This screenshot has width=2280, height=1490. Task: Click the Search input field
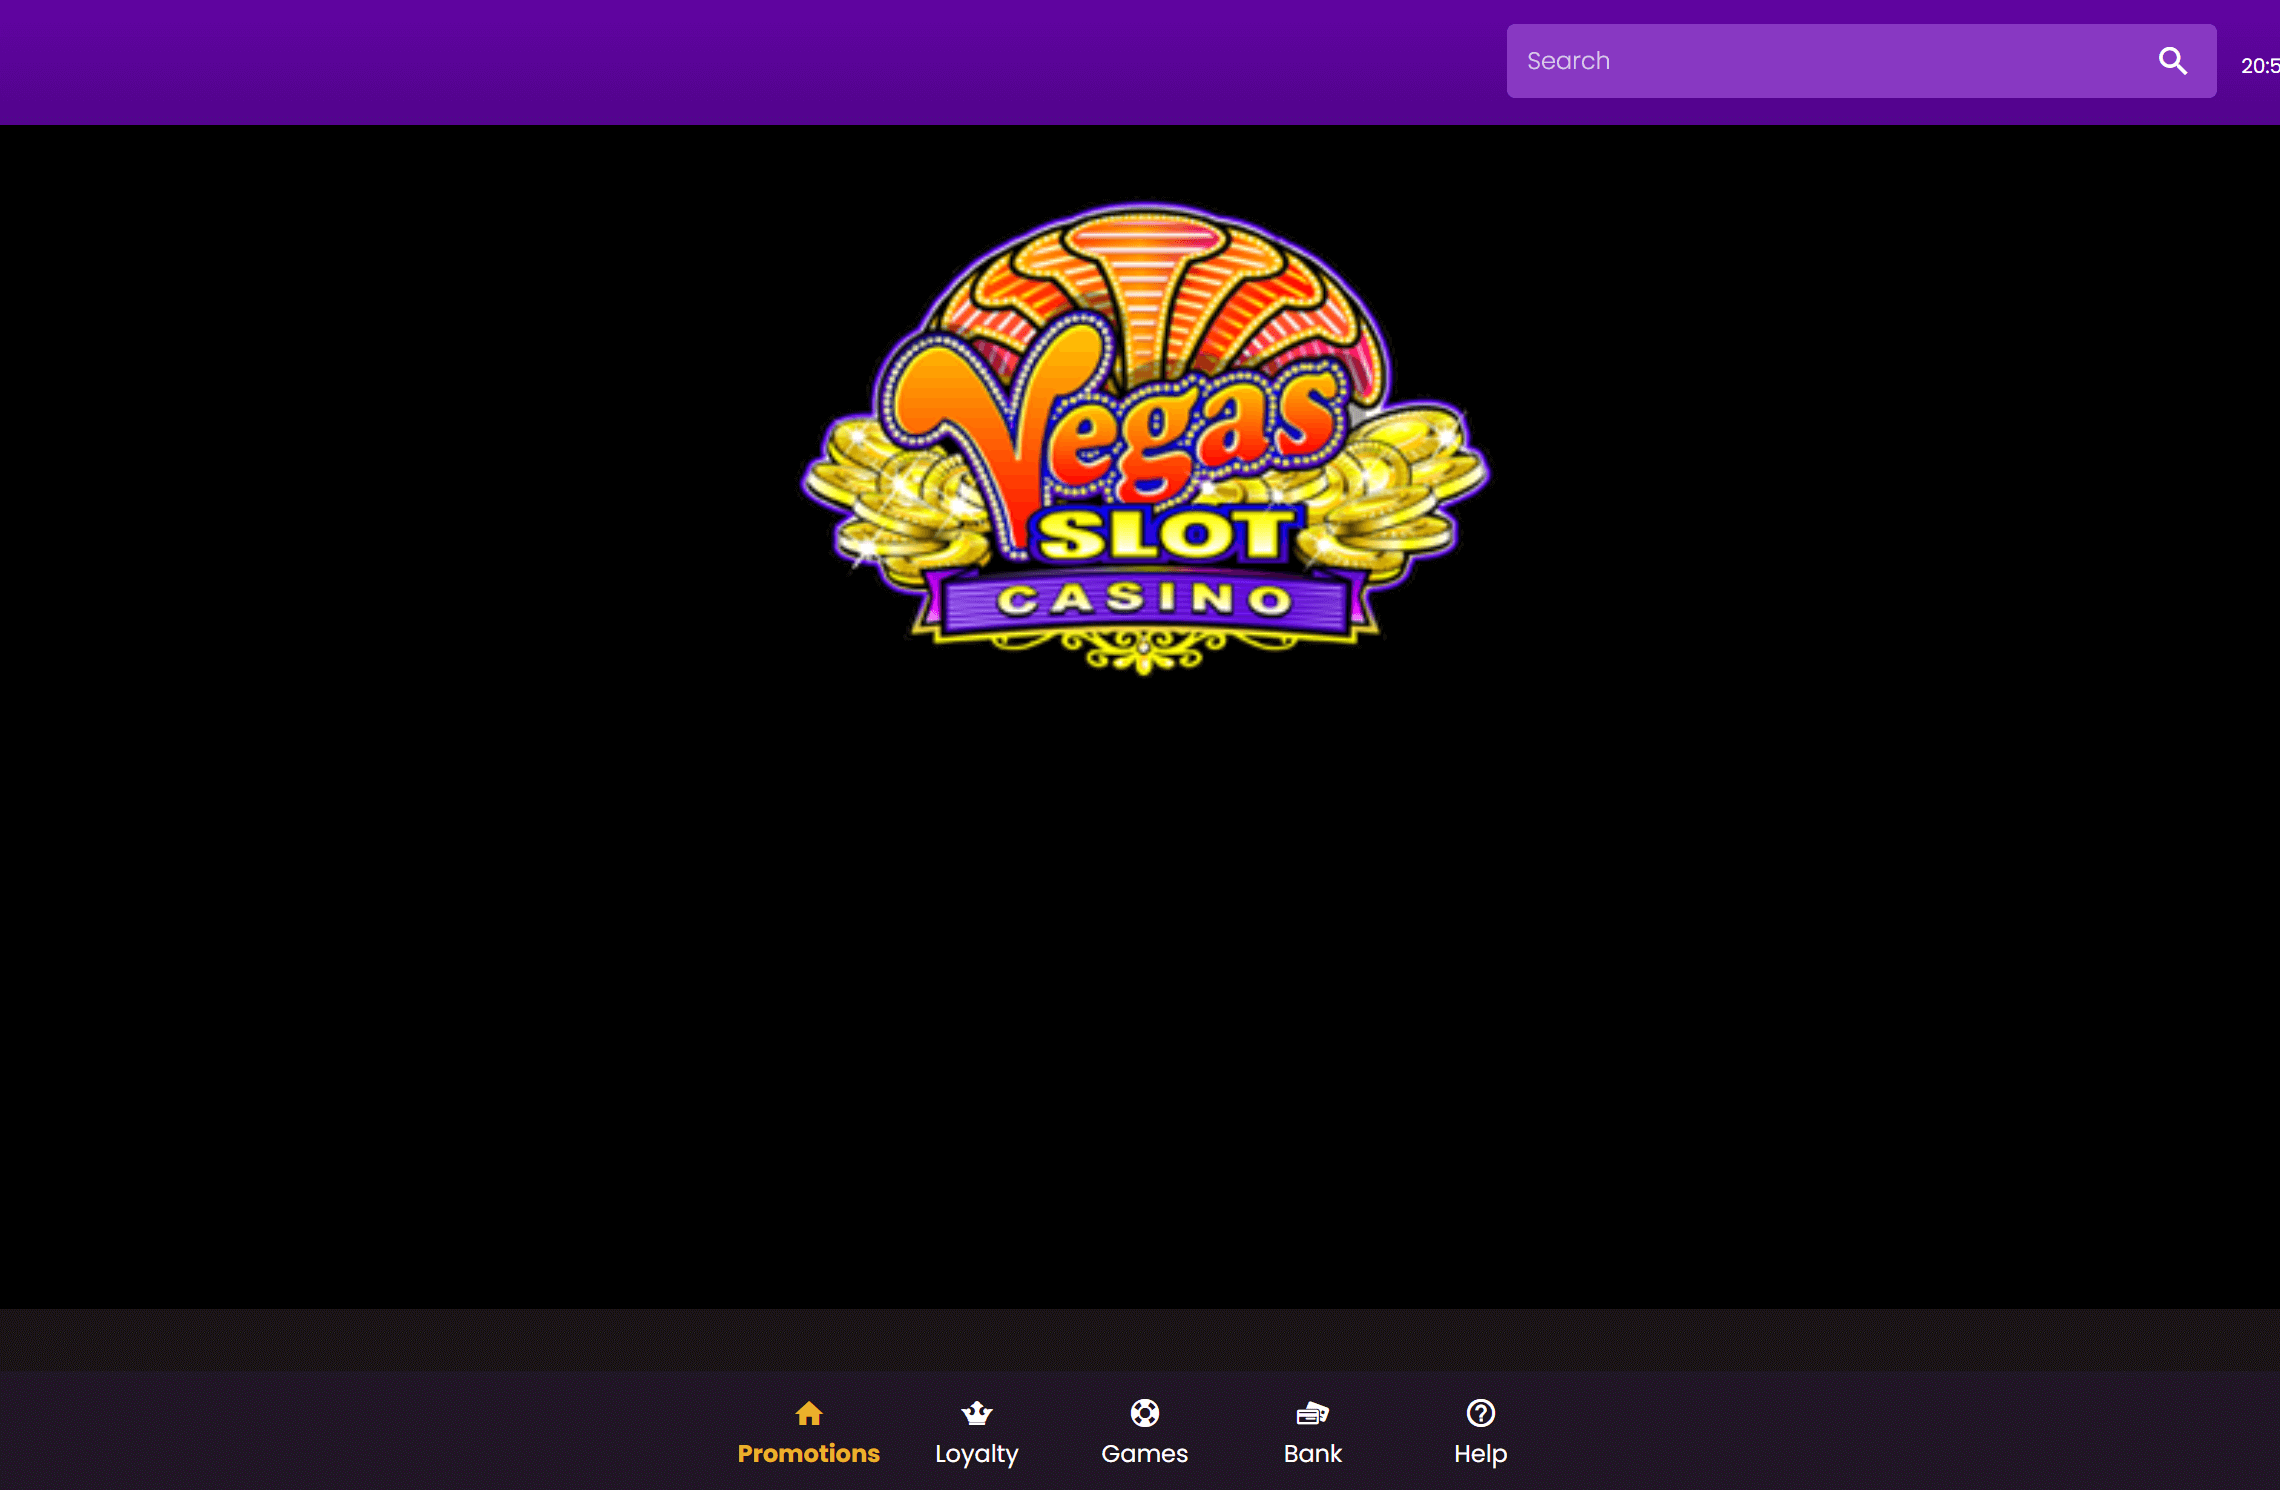pos(1860,61)
